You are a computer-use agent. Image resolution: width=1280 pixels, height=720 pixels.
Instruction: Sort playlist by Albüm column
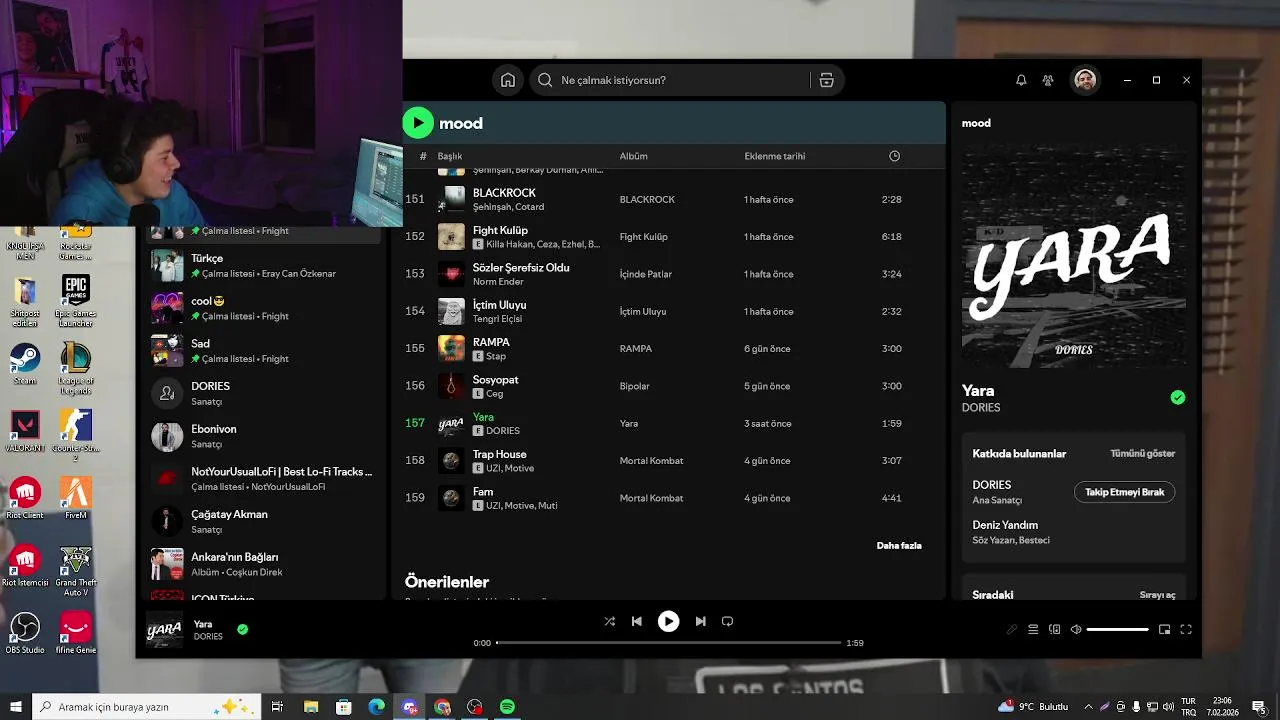pos(634,156)
